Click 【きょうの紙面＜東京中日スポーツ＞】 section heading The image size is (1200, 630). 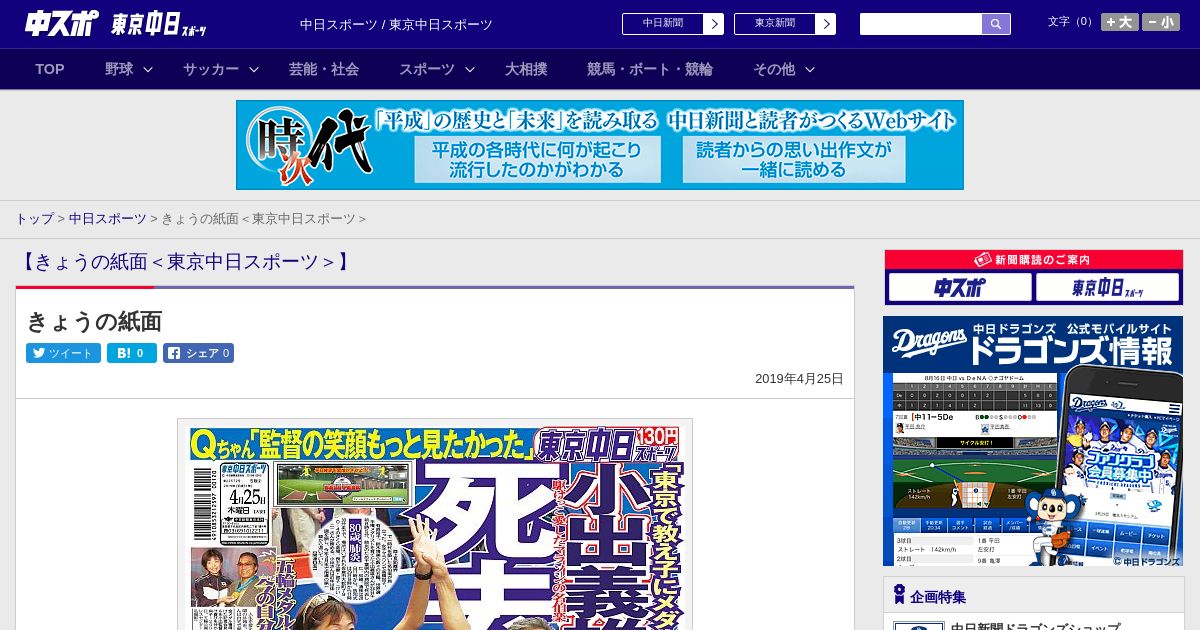(185, 262)
